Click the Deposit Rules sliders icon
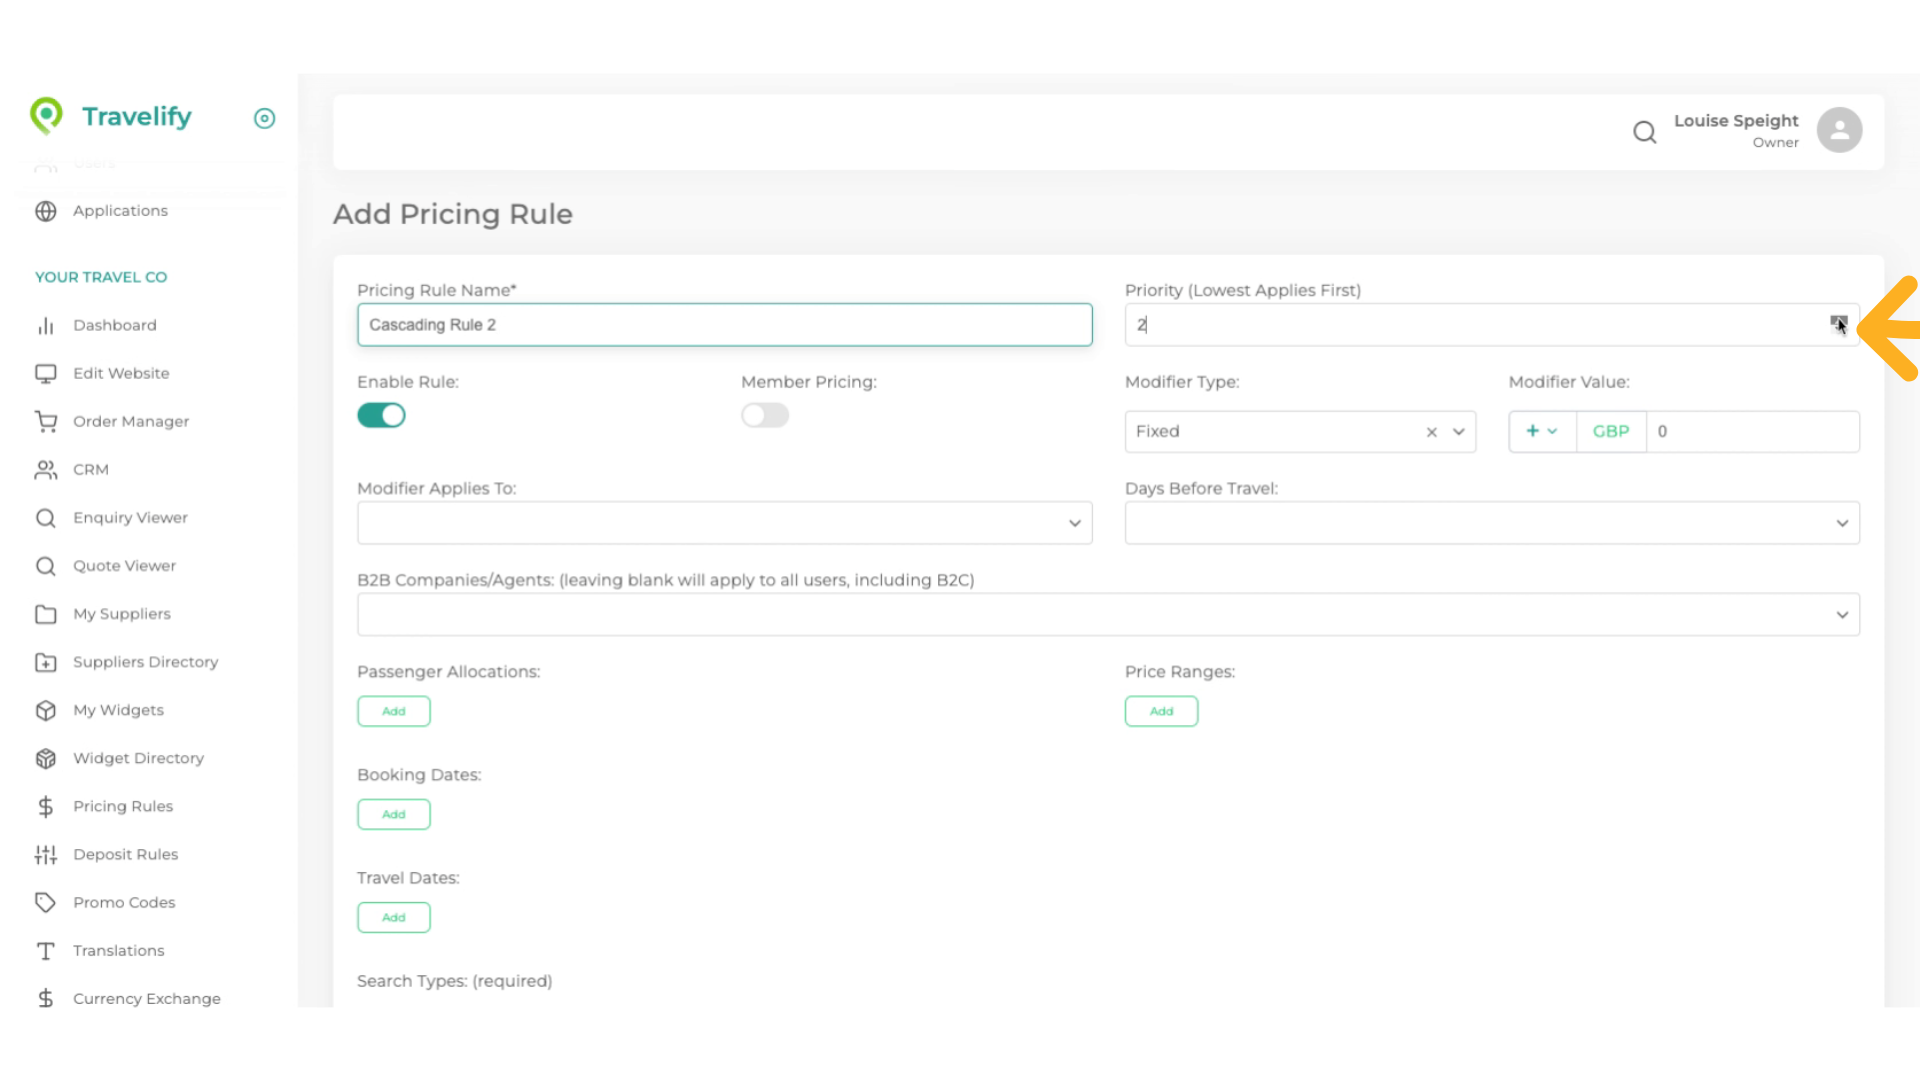 point(46,854)
